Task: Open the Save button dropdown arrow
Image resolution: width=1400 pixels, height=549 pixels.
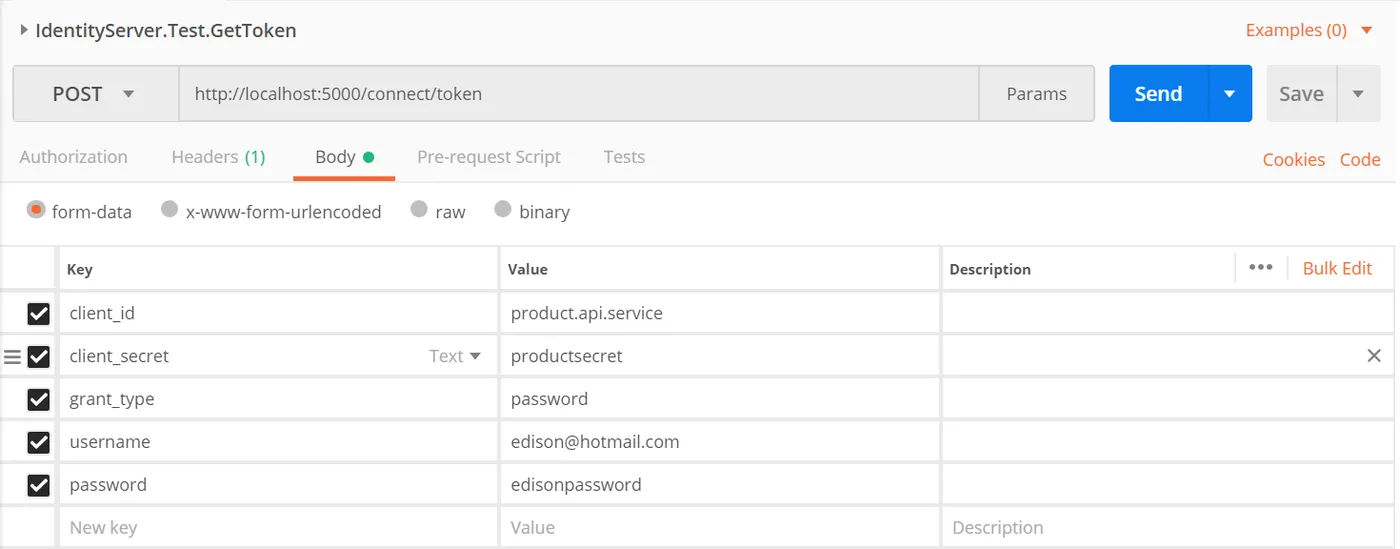Action: tap(1358, 94)
